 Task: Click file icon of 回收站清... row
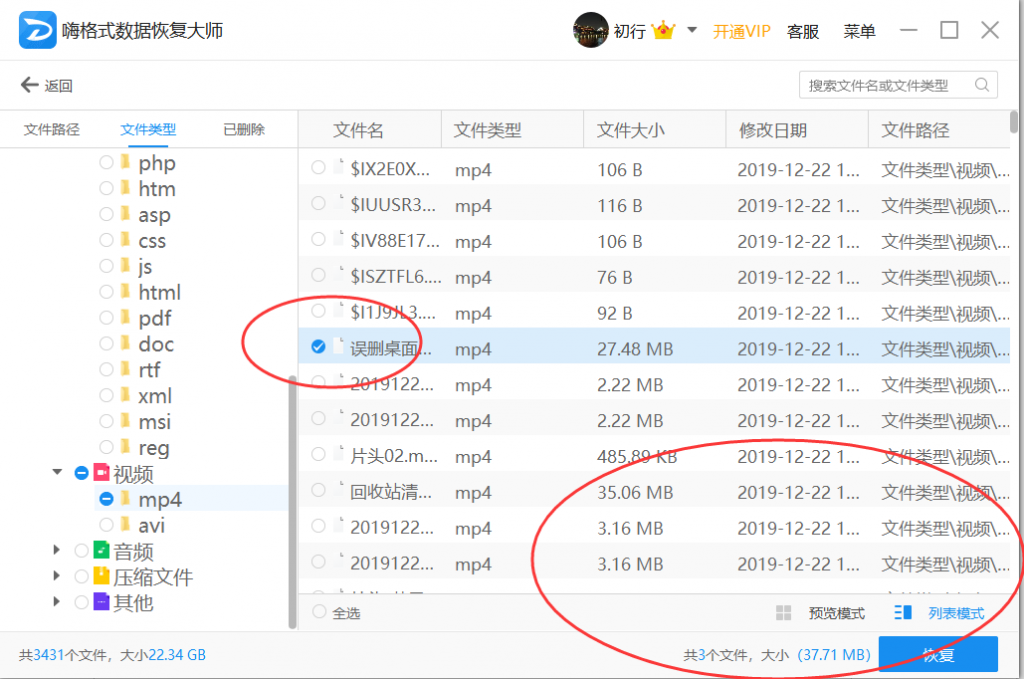[338, 489]
